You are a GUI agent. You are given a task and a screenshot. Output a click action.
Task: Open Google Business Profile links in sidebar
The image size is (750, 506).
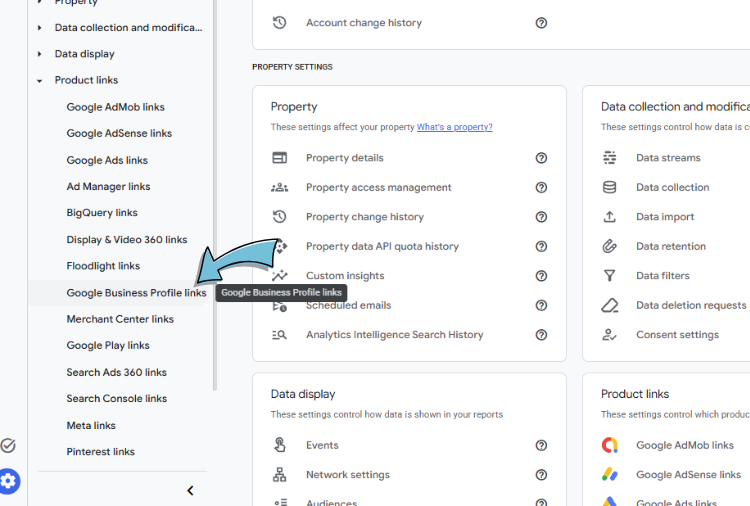pos(136,293)
